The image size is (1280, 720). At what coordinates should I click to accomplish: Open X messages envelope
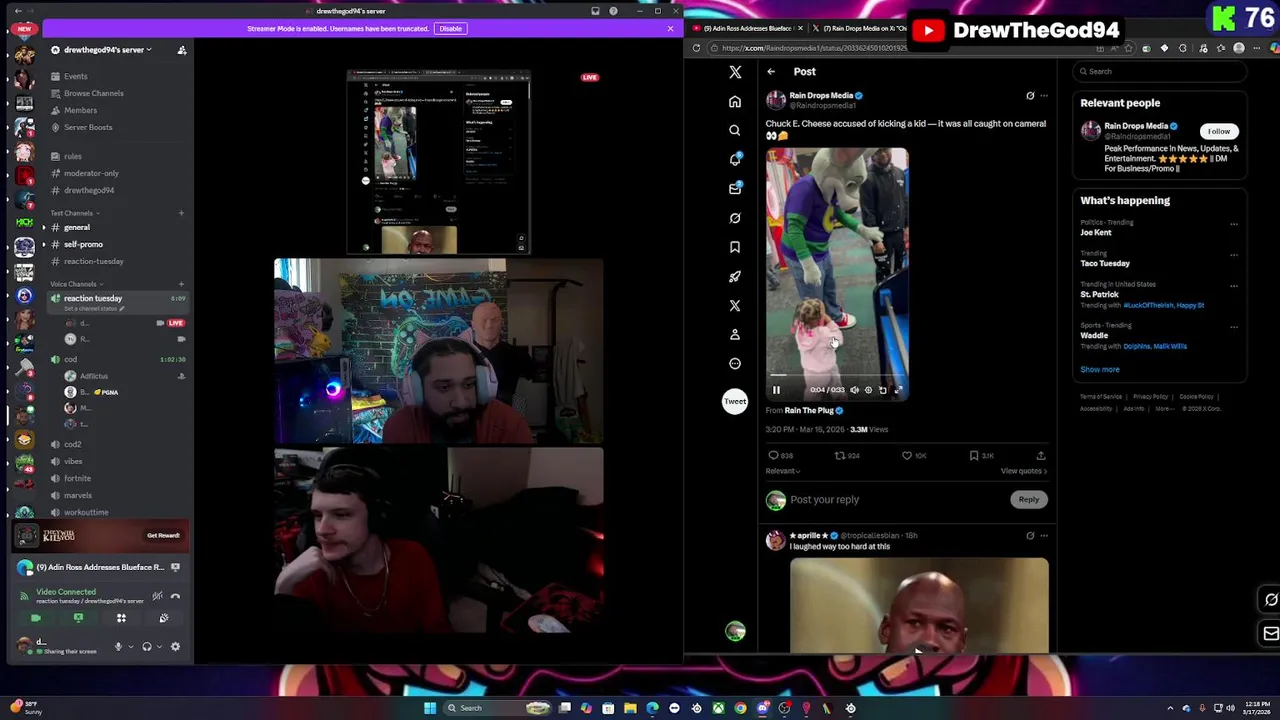click(x=735, y=188)
